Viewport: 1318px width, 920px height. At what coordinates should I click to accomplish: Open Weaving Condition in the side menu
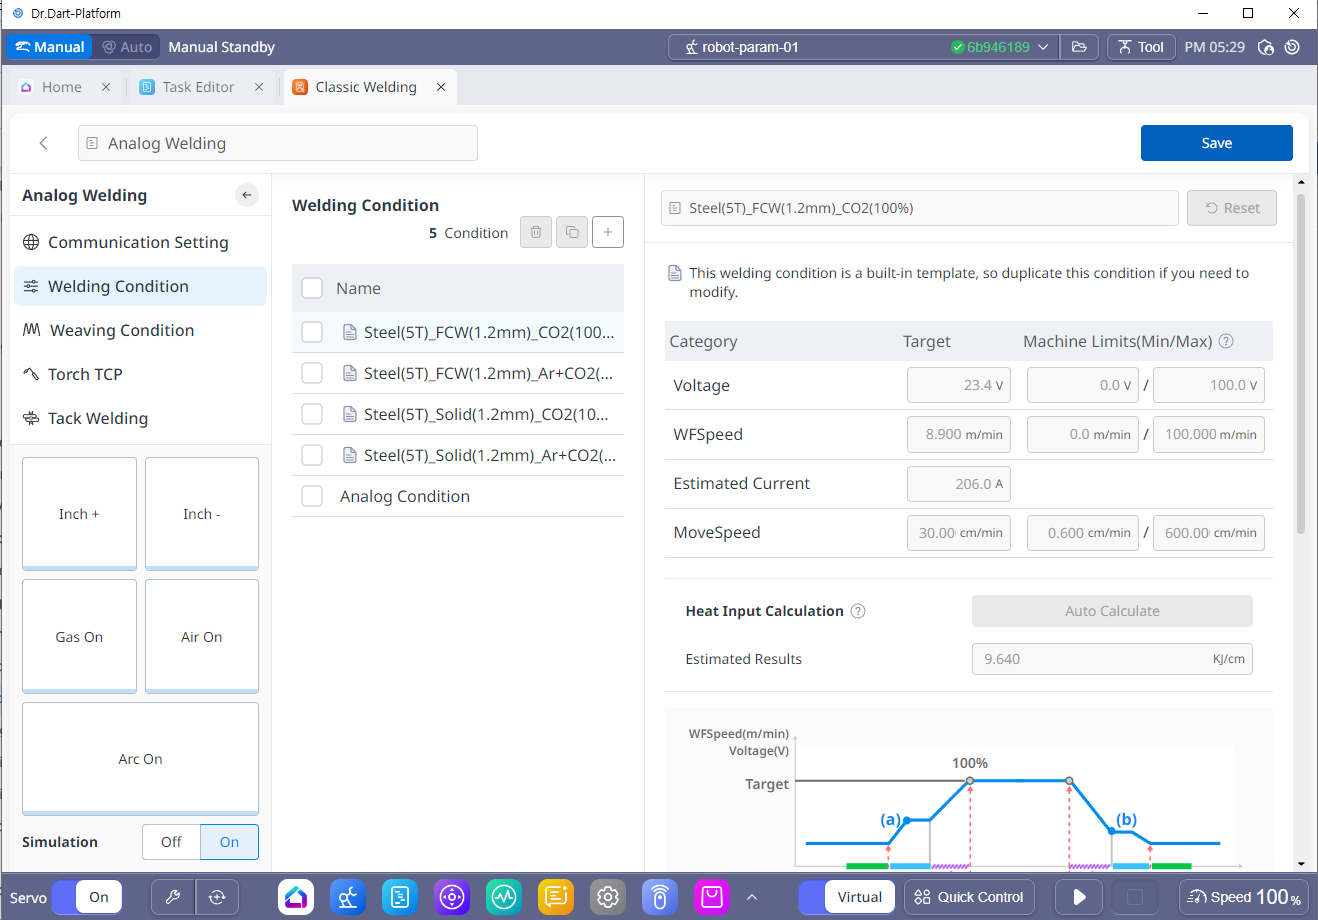[121, 330]
